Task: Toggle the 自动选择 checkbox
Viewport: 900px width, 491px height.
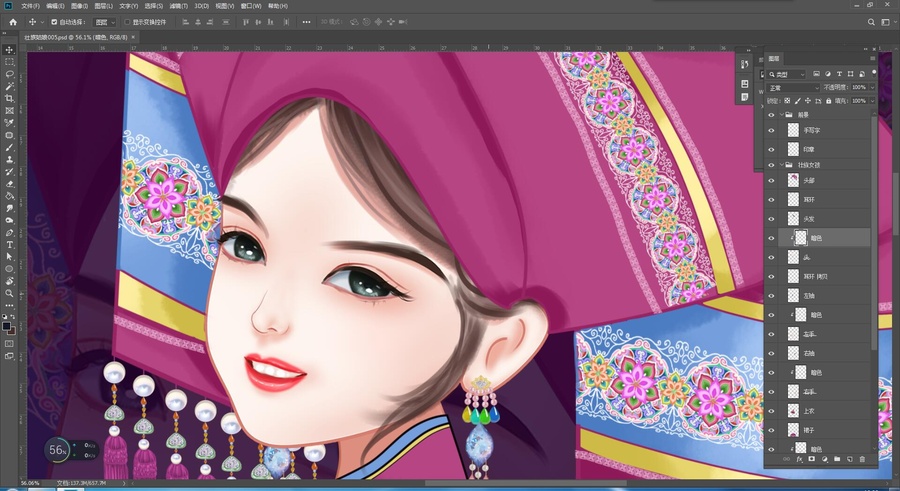Action: [x=54, y=22]
